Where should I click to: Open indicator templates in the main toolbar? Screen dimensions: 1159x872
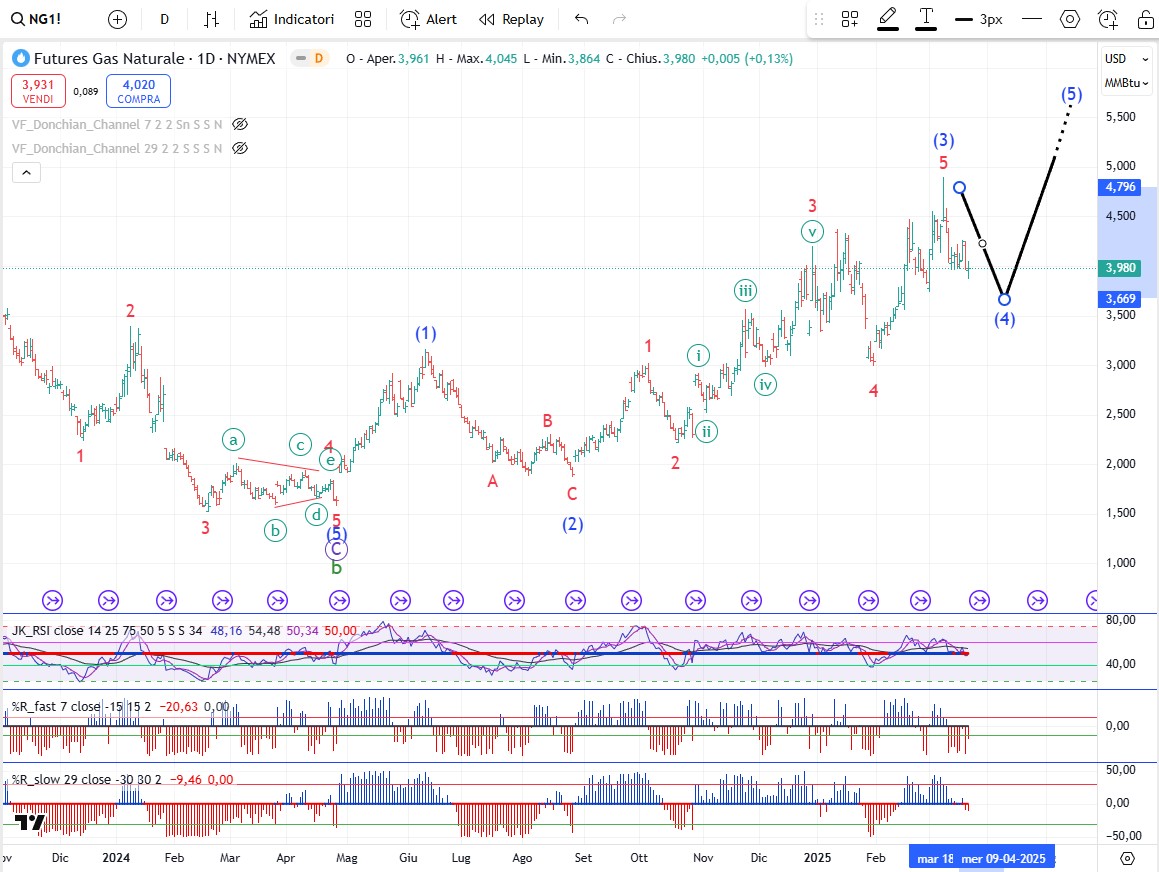click(363, 19)
